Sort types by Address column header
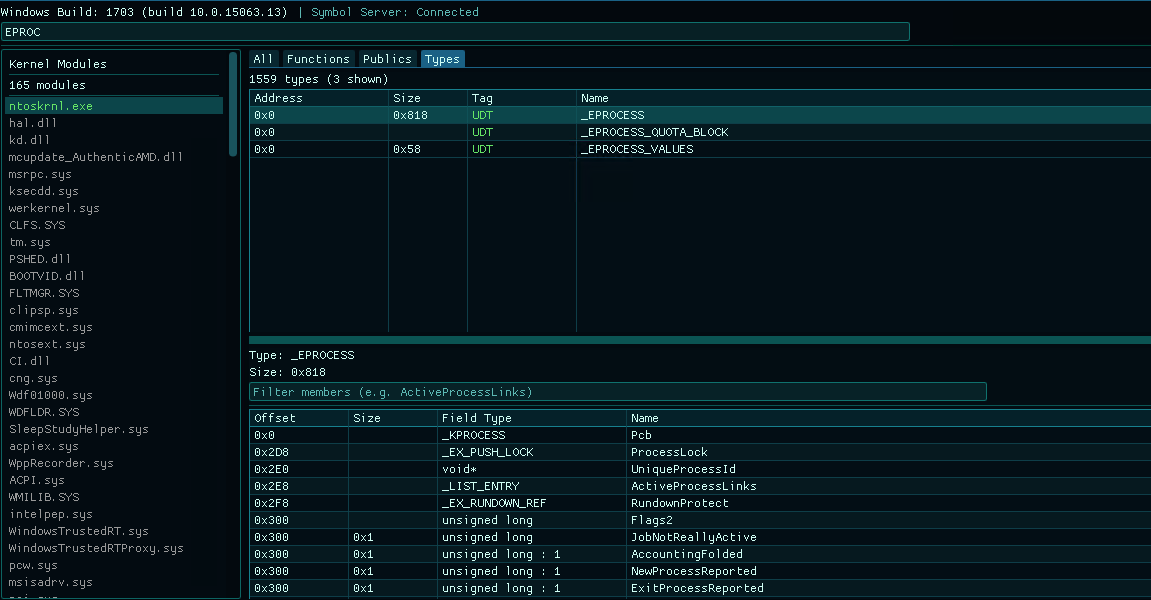 pyautogui.click(x=319, y=98)
